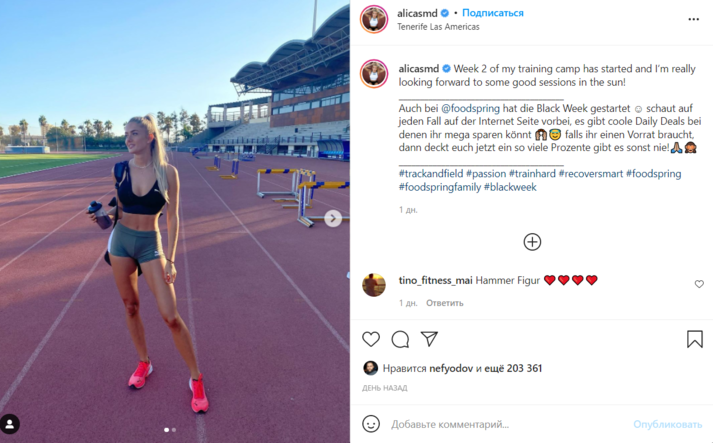
Task: Click the Подписаться follow link
Action: pos(493,13)
